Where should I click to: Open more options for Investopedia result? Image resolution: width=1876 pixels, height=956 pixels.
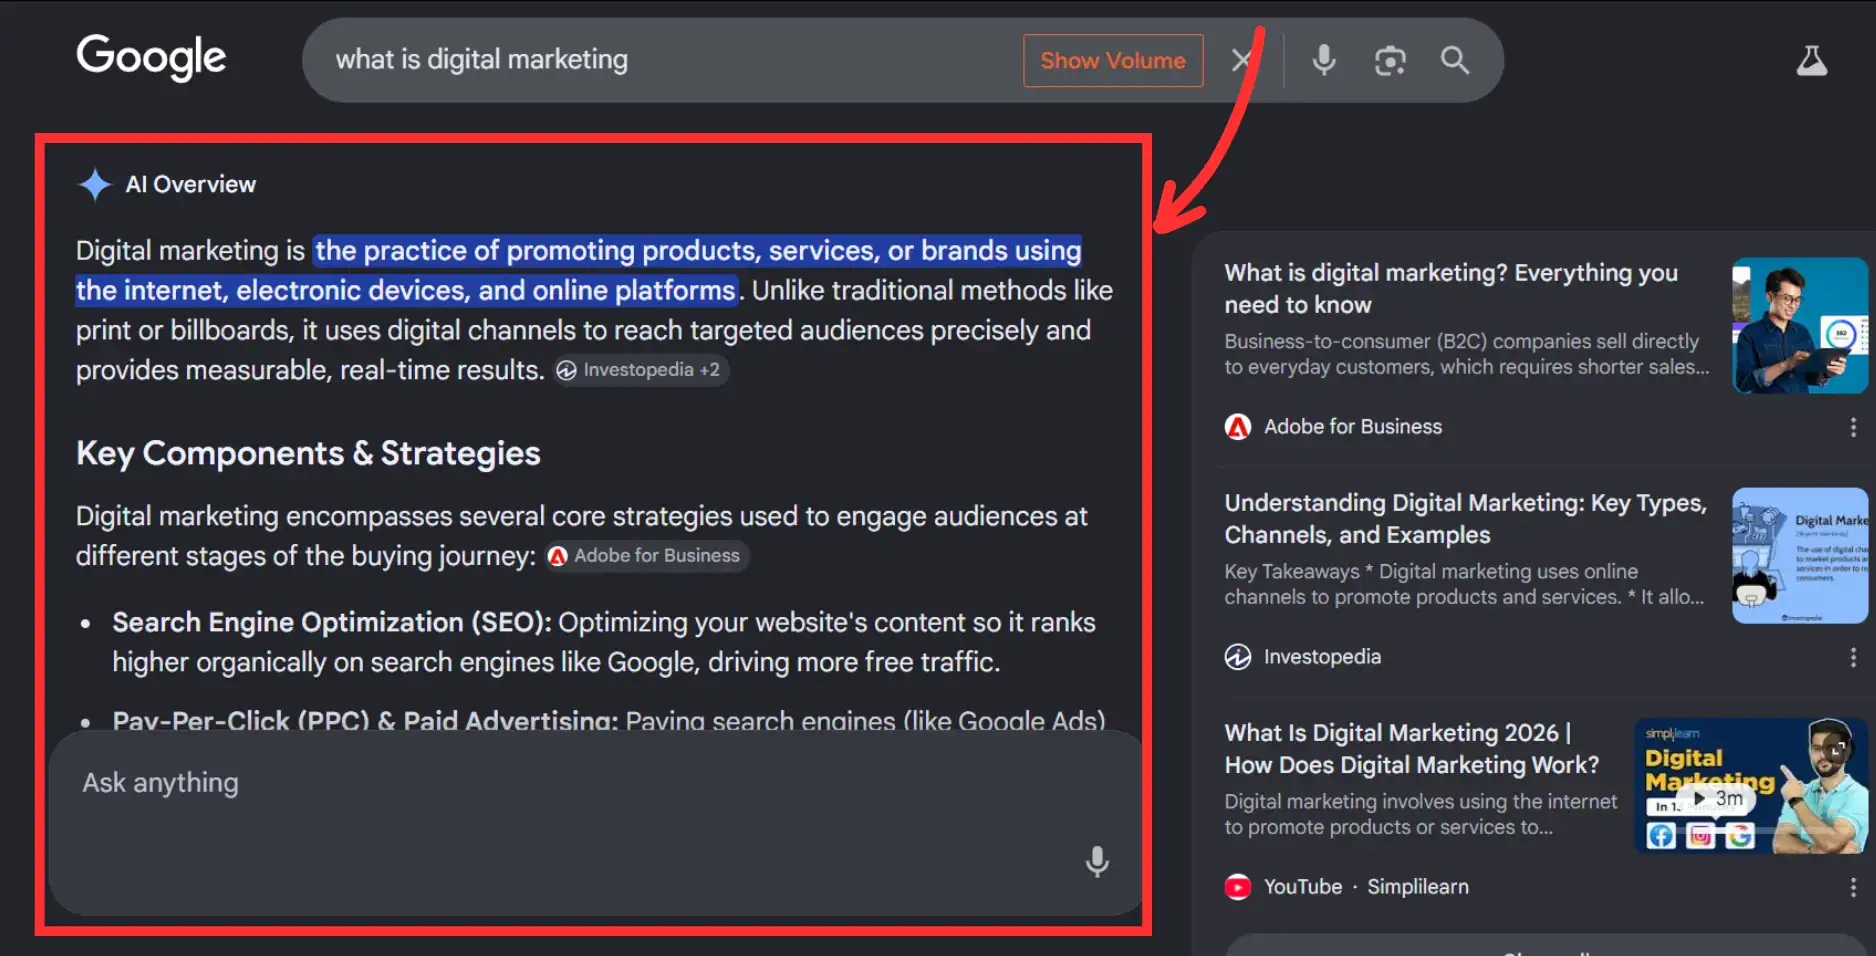1853,657
